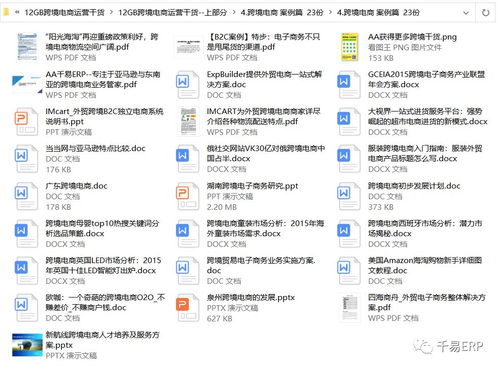Click file name 四海商舟_外贸电子商务整体解决方案.pdf
Image resolution: width=499 pixels, height=368 pixels.
pyautogui.click(x=427, y=302)
